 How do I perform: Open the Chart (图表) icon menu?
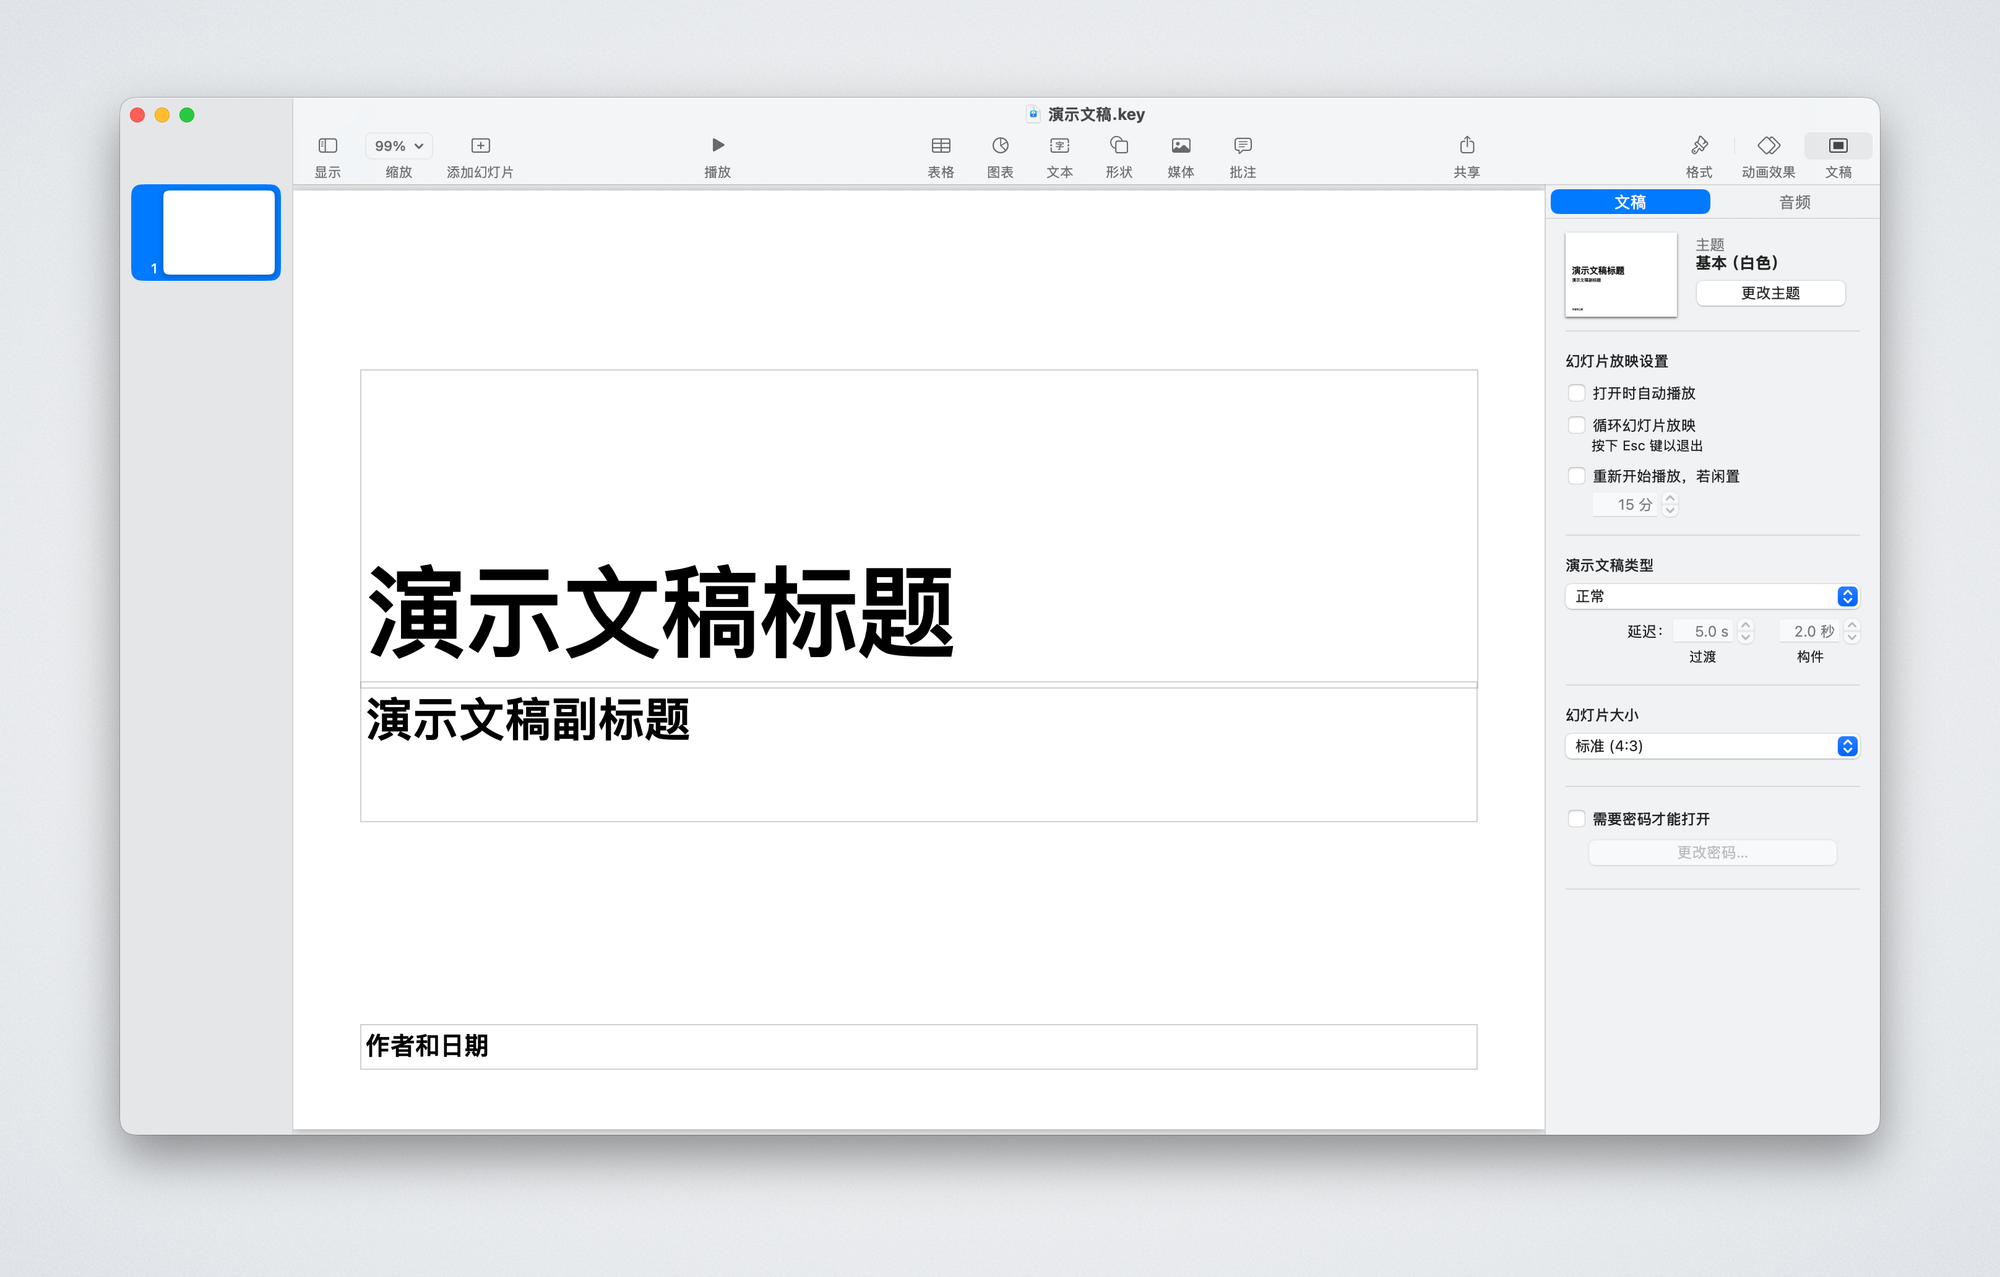tap(1000, 146)
